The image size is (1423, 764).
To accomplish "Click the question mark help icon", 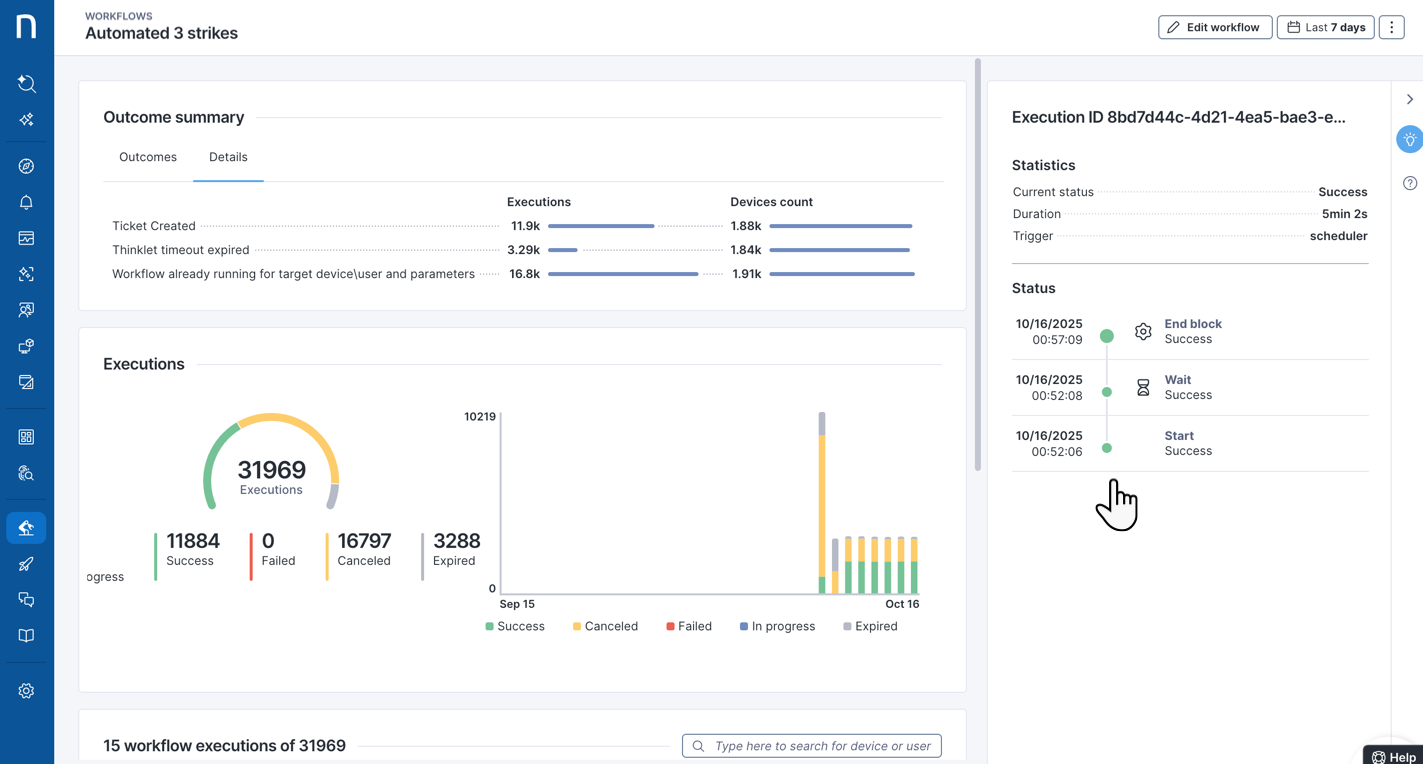I will (1409, 183).
